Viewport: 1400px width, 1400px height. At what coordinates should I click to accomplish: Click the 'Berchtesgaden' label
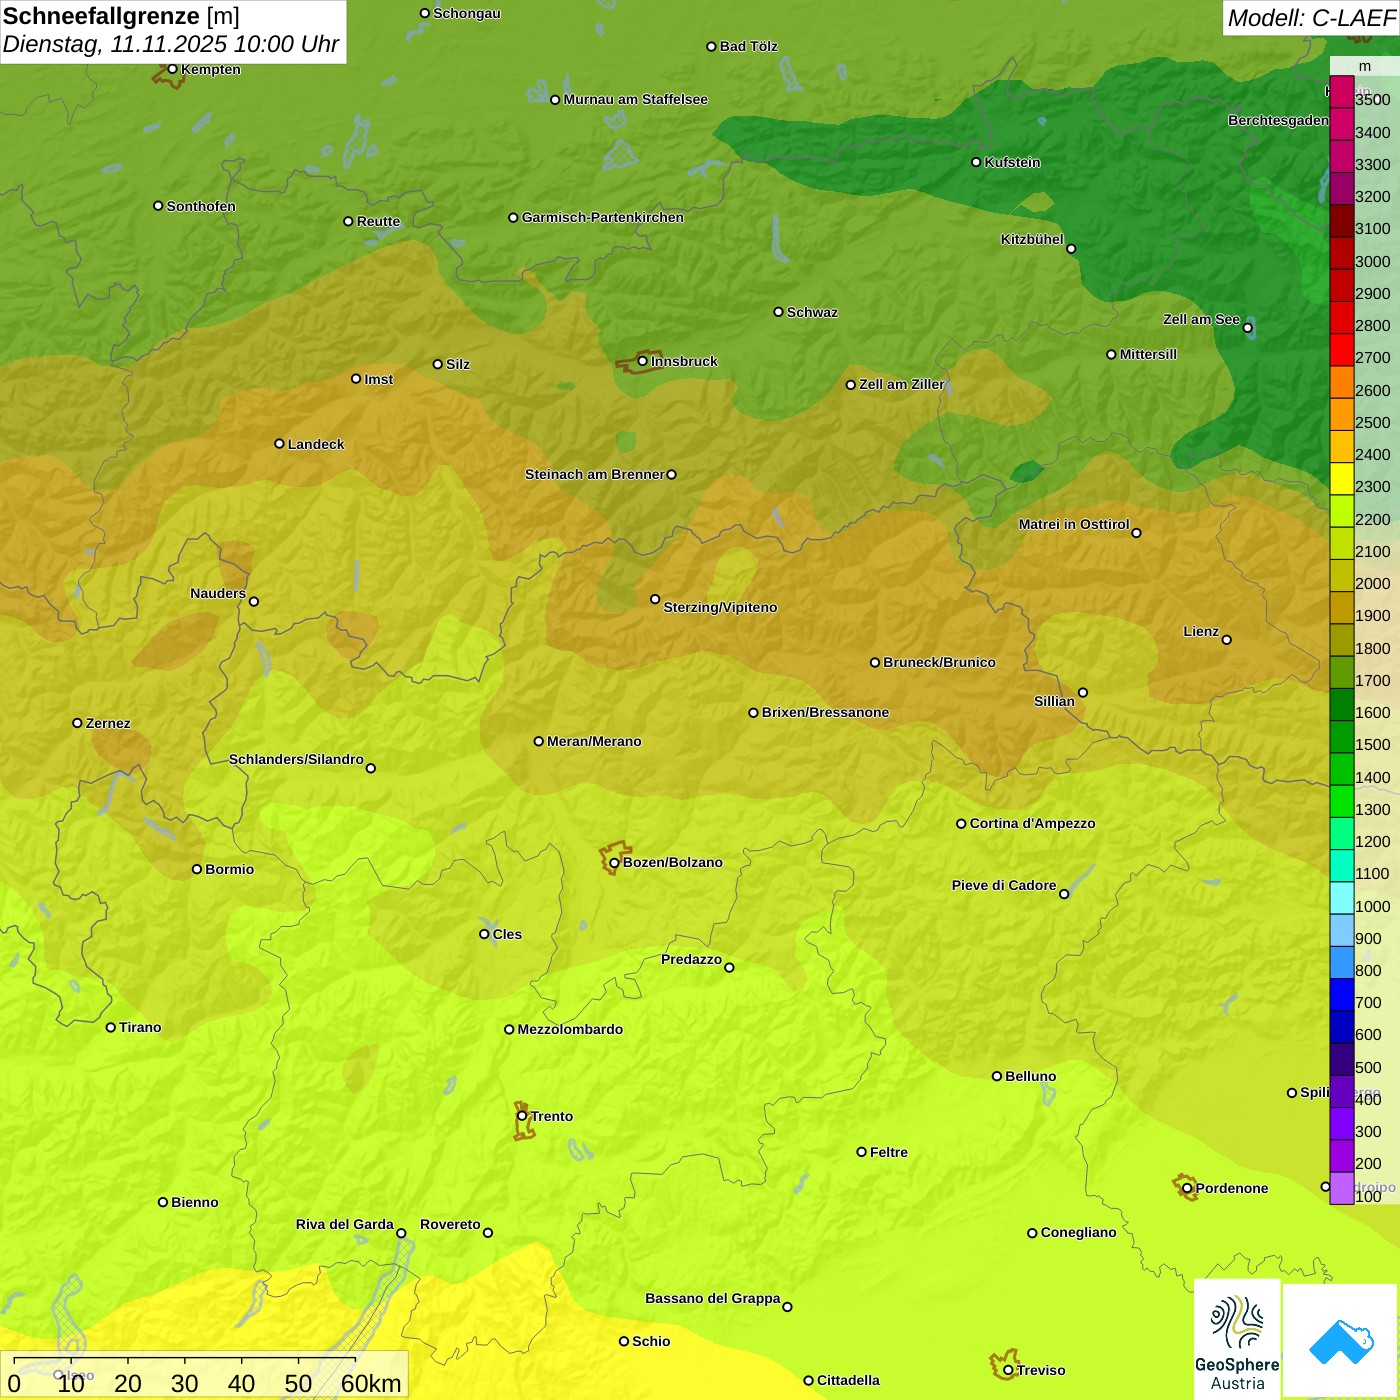point(1278,120)
